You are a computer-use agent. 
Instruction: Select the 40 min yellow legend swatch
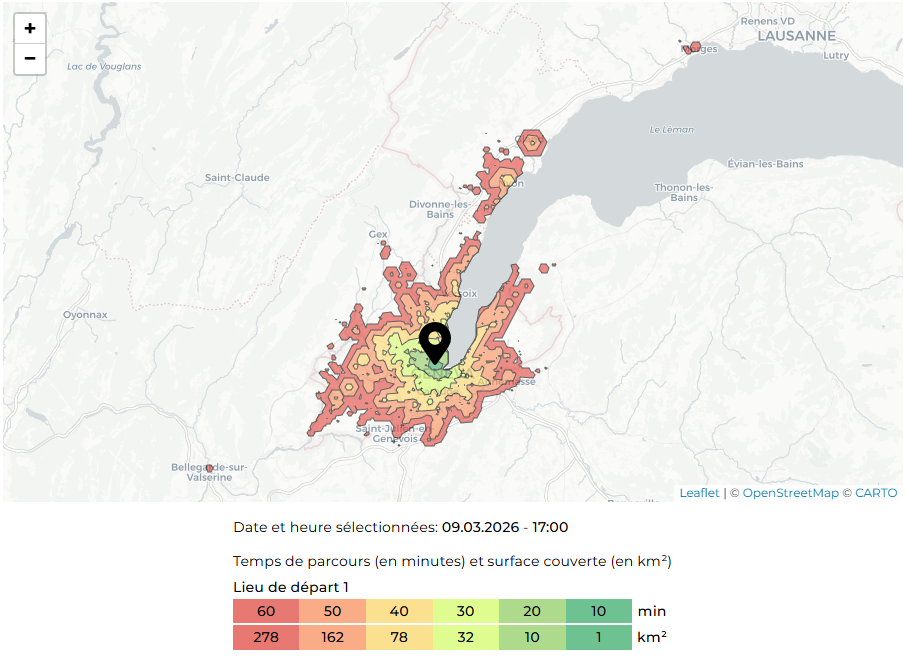tap(399, 611)
